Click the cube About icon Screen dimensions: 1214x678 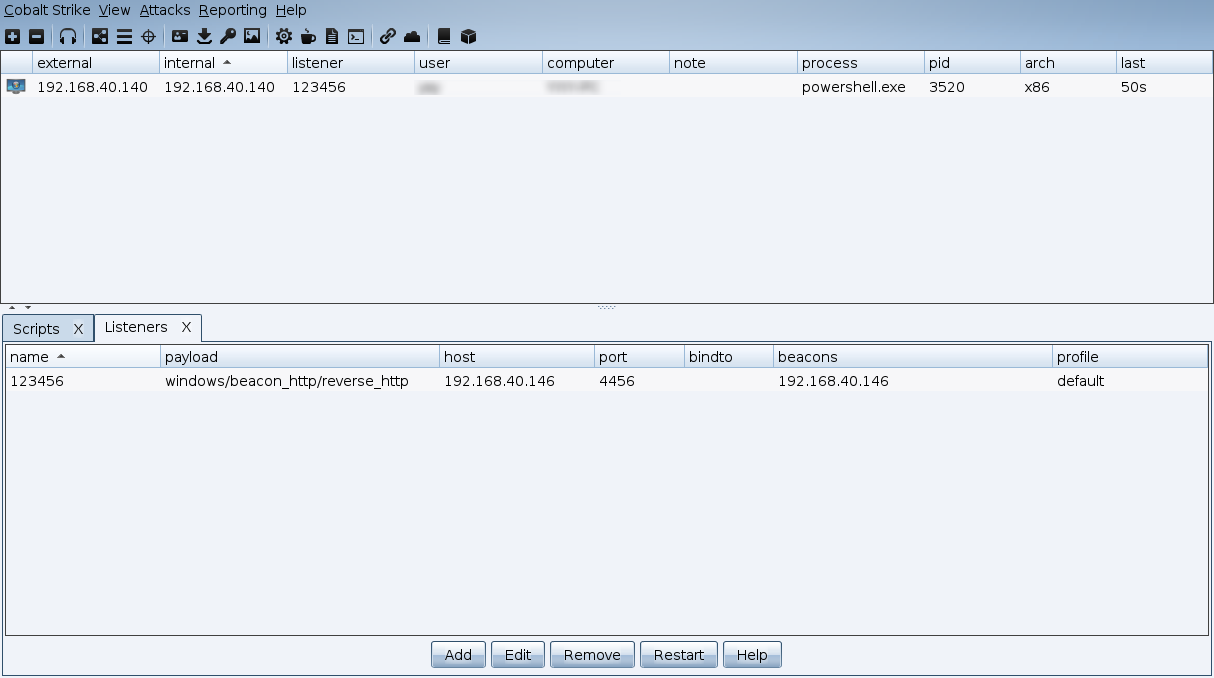pos(468,36)
